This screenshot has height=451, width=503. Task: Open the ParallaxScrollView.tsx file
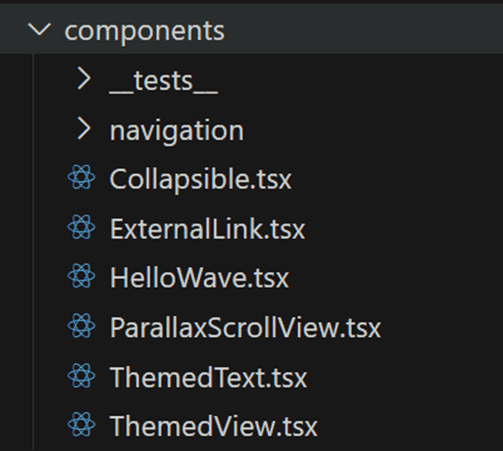(x=245, y=328)
